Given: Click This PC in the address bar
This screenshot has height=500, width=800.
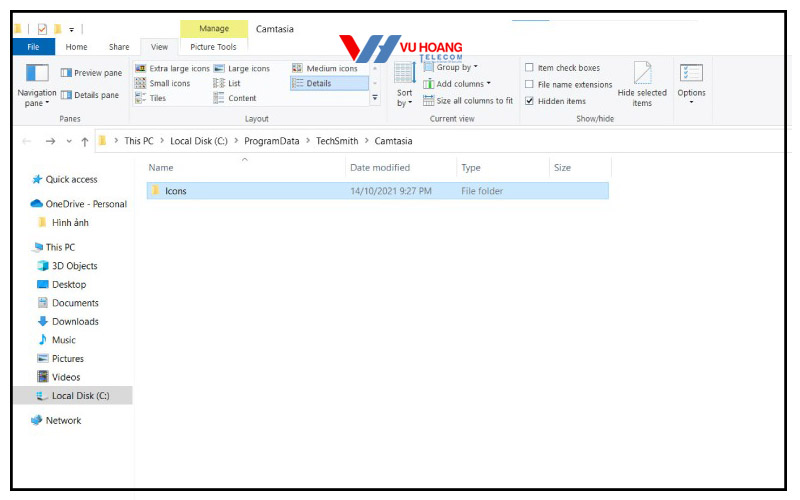Looking at the screenshot, I should point(139,141).
